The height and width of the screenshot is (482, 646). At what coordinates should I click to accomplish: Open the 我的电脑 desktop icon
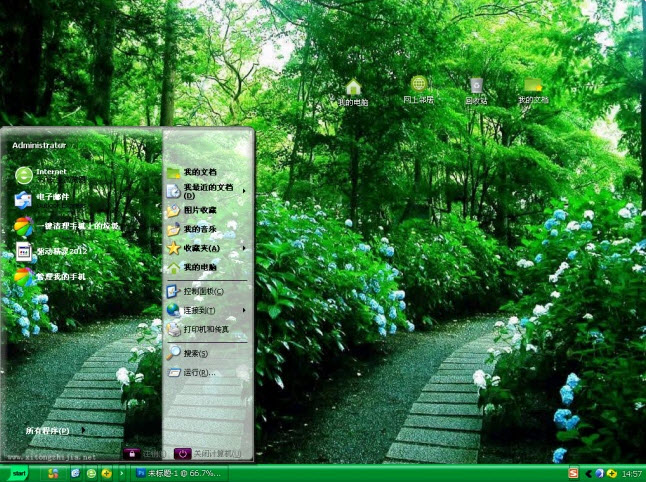(352, 89)
